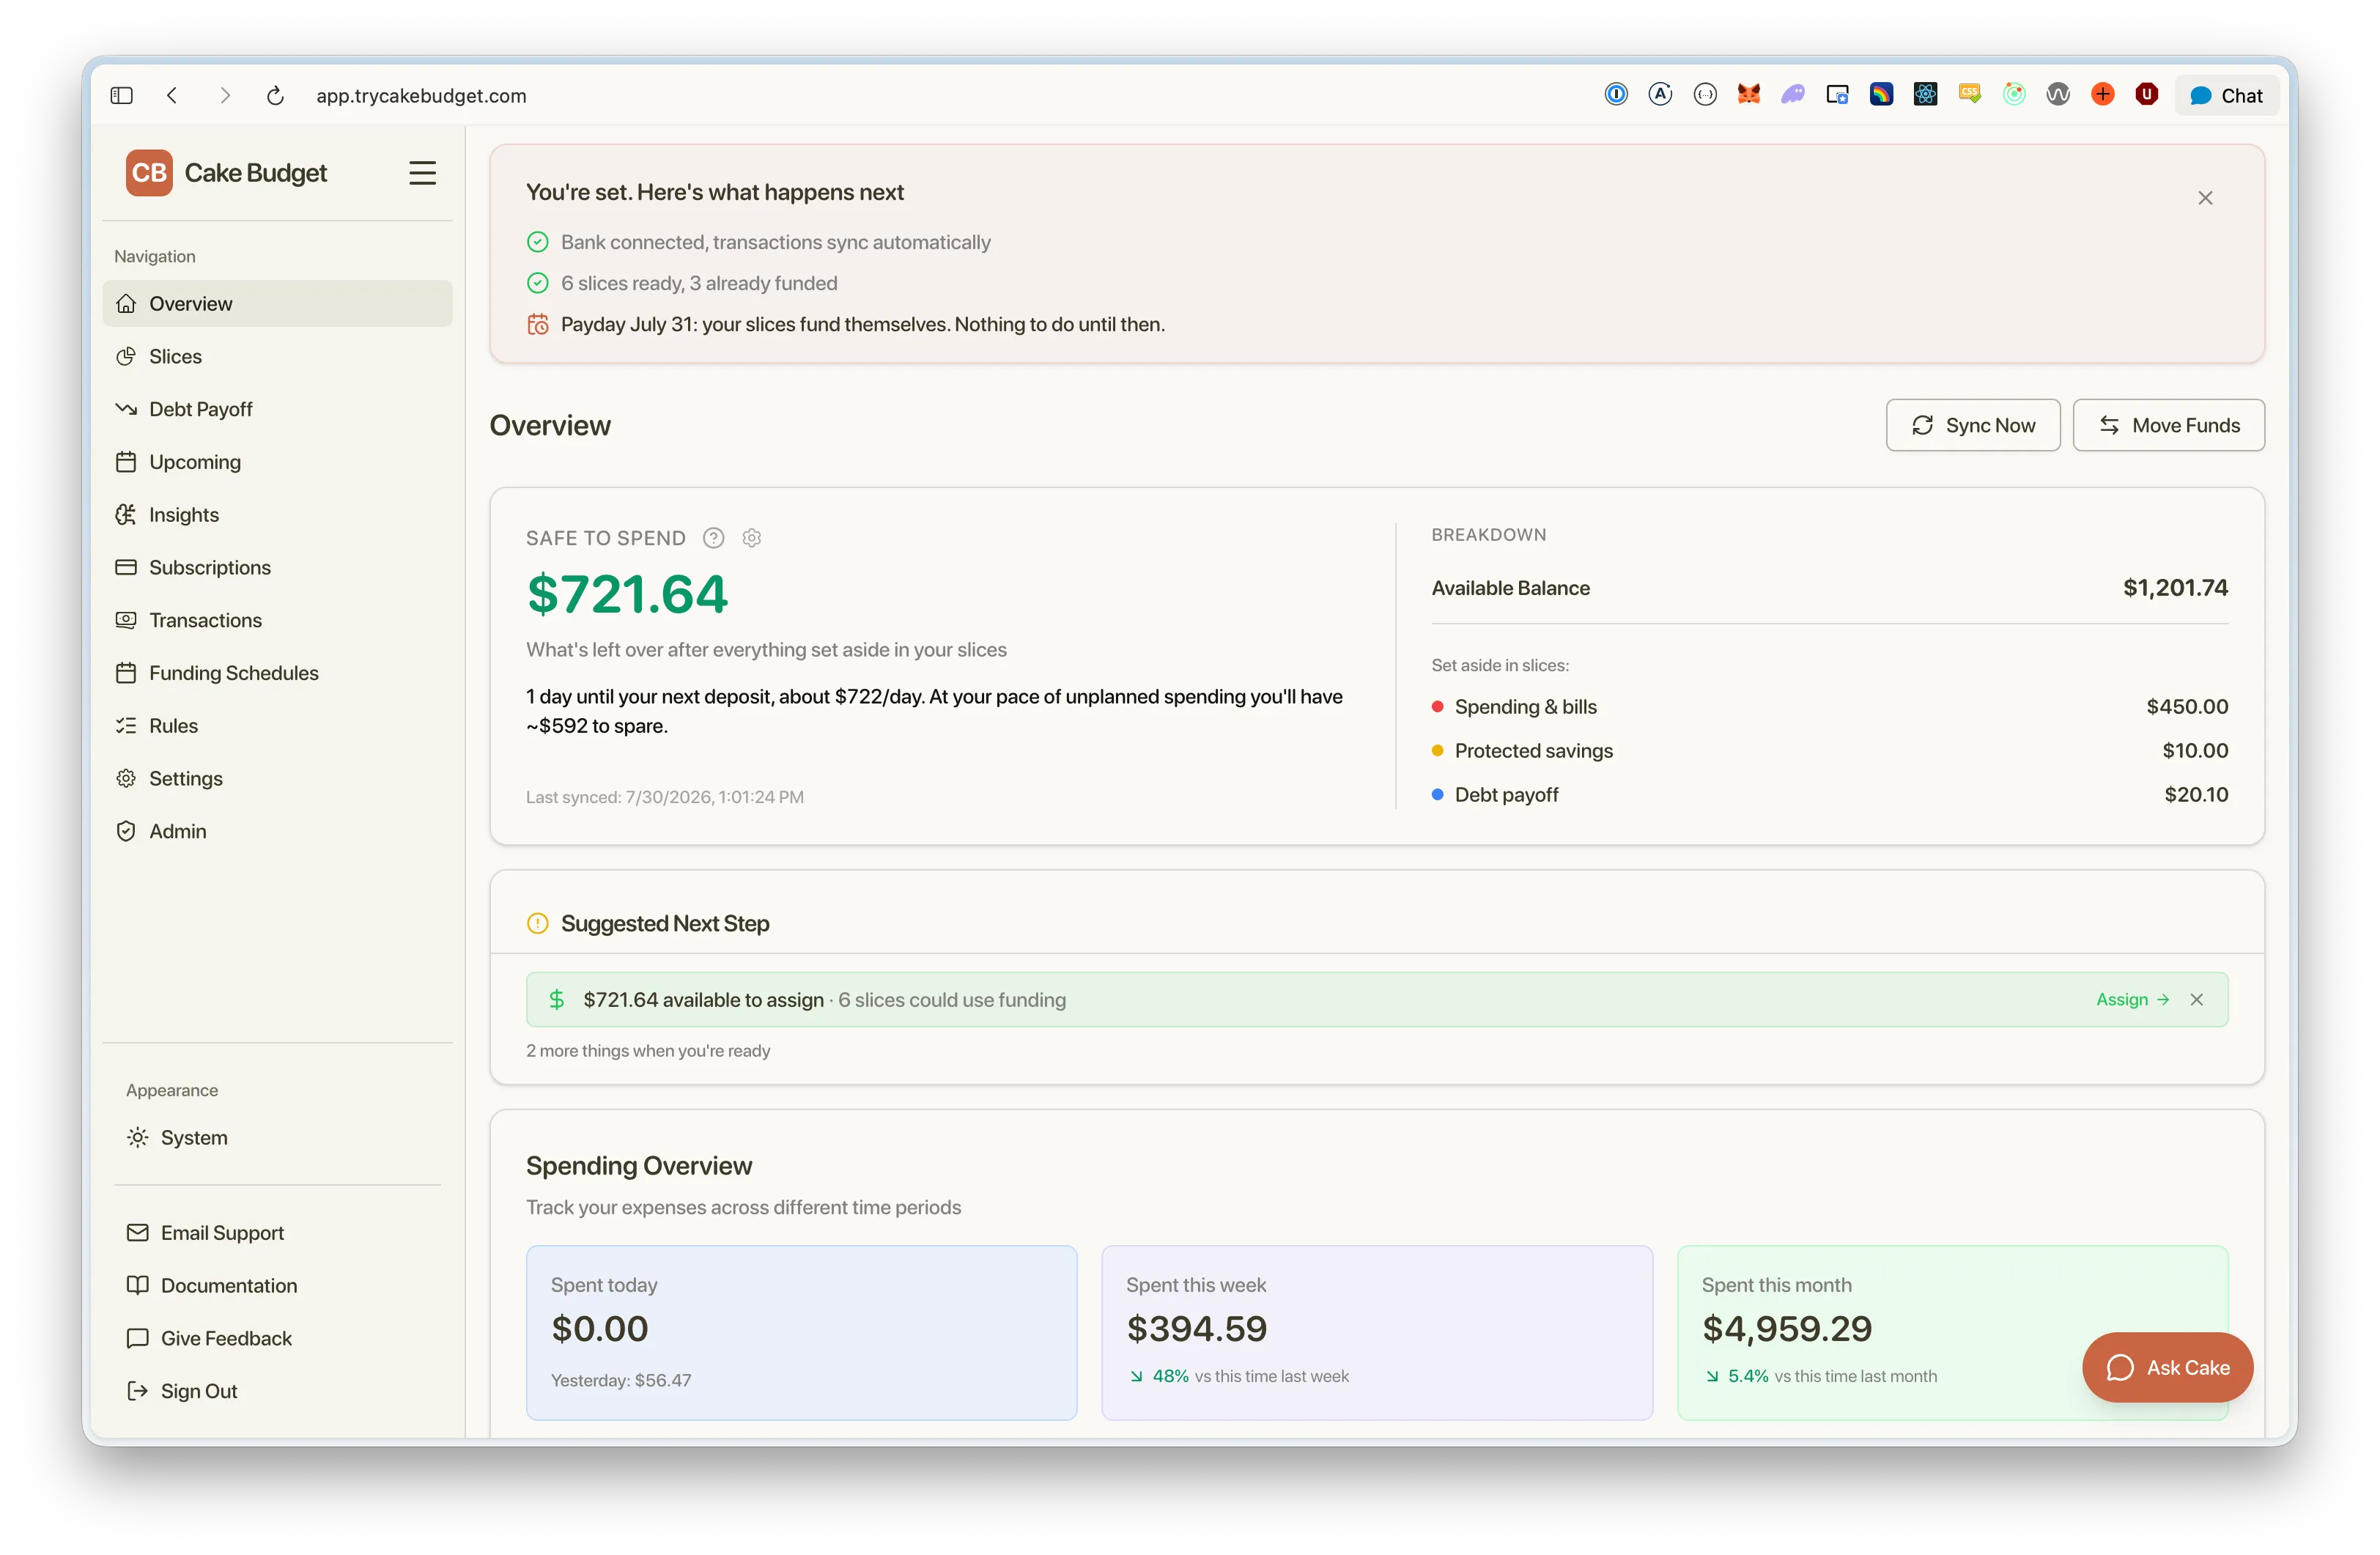
Task: Open Funding Schedules
Action: coord(277,673)
